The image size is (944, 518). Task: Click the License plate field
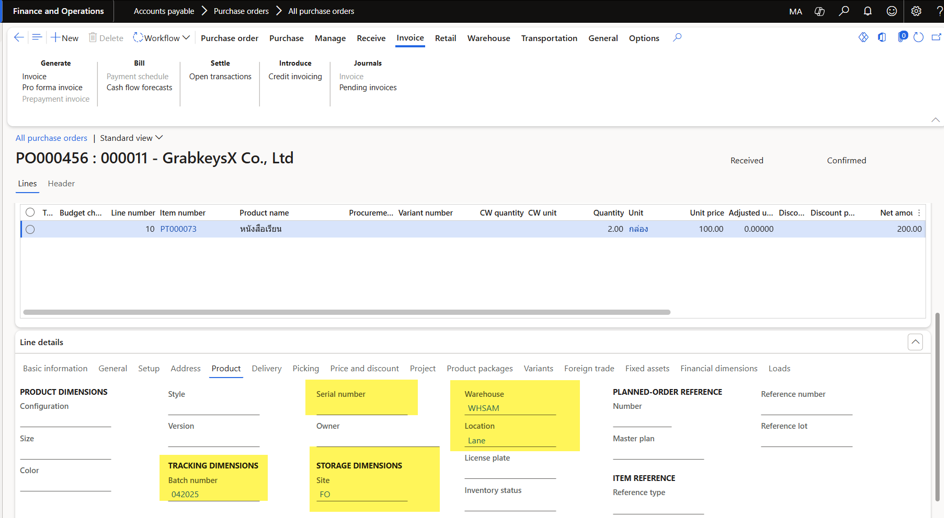pos(510,472)
